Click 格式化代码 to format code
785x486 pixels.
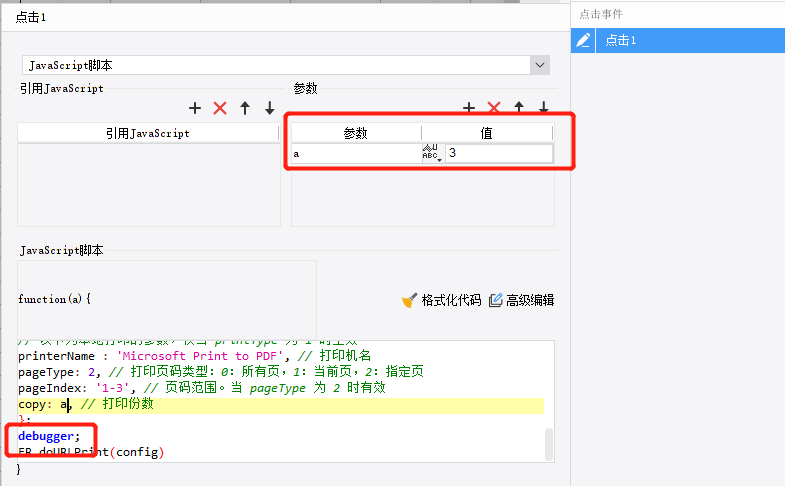point(441,300)
